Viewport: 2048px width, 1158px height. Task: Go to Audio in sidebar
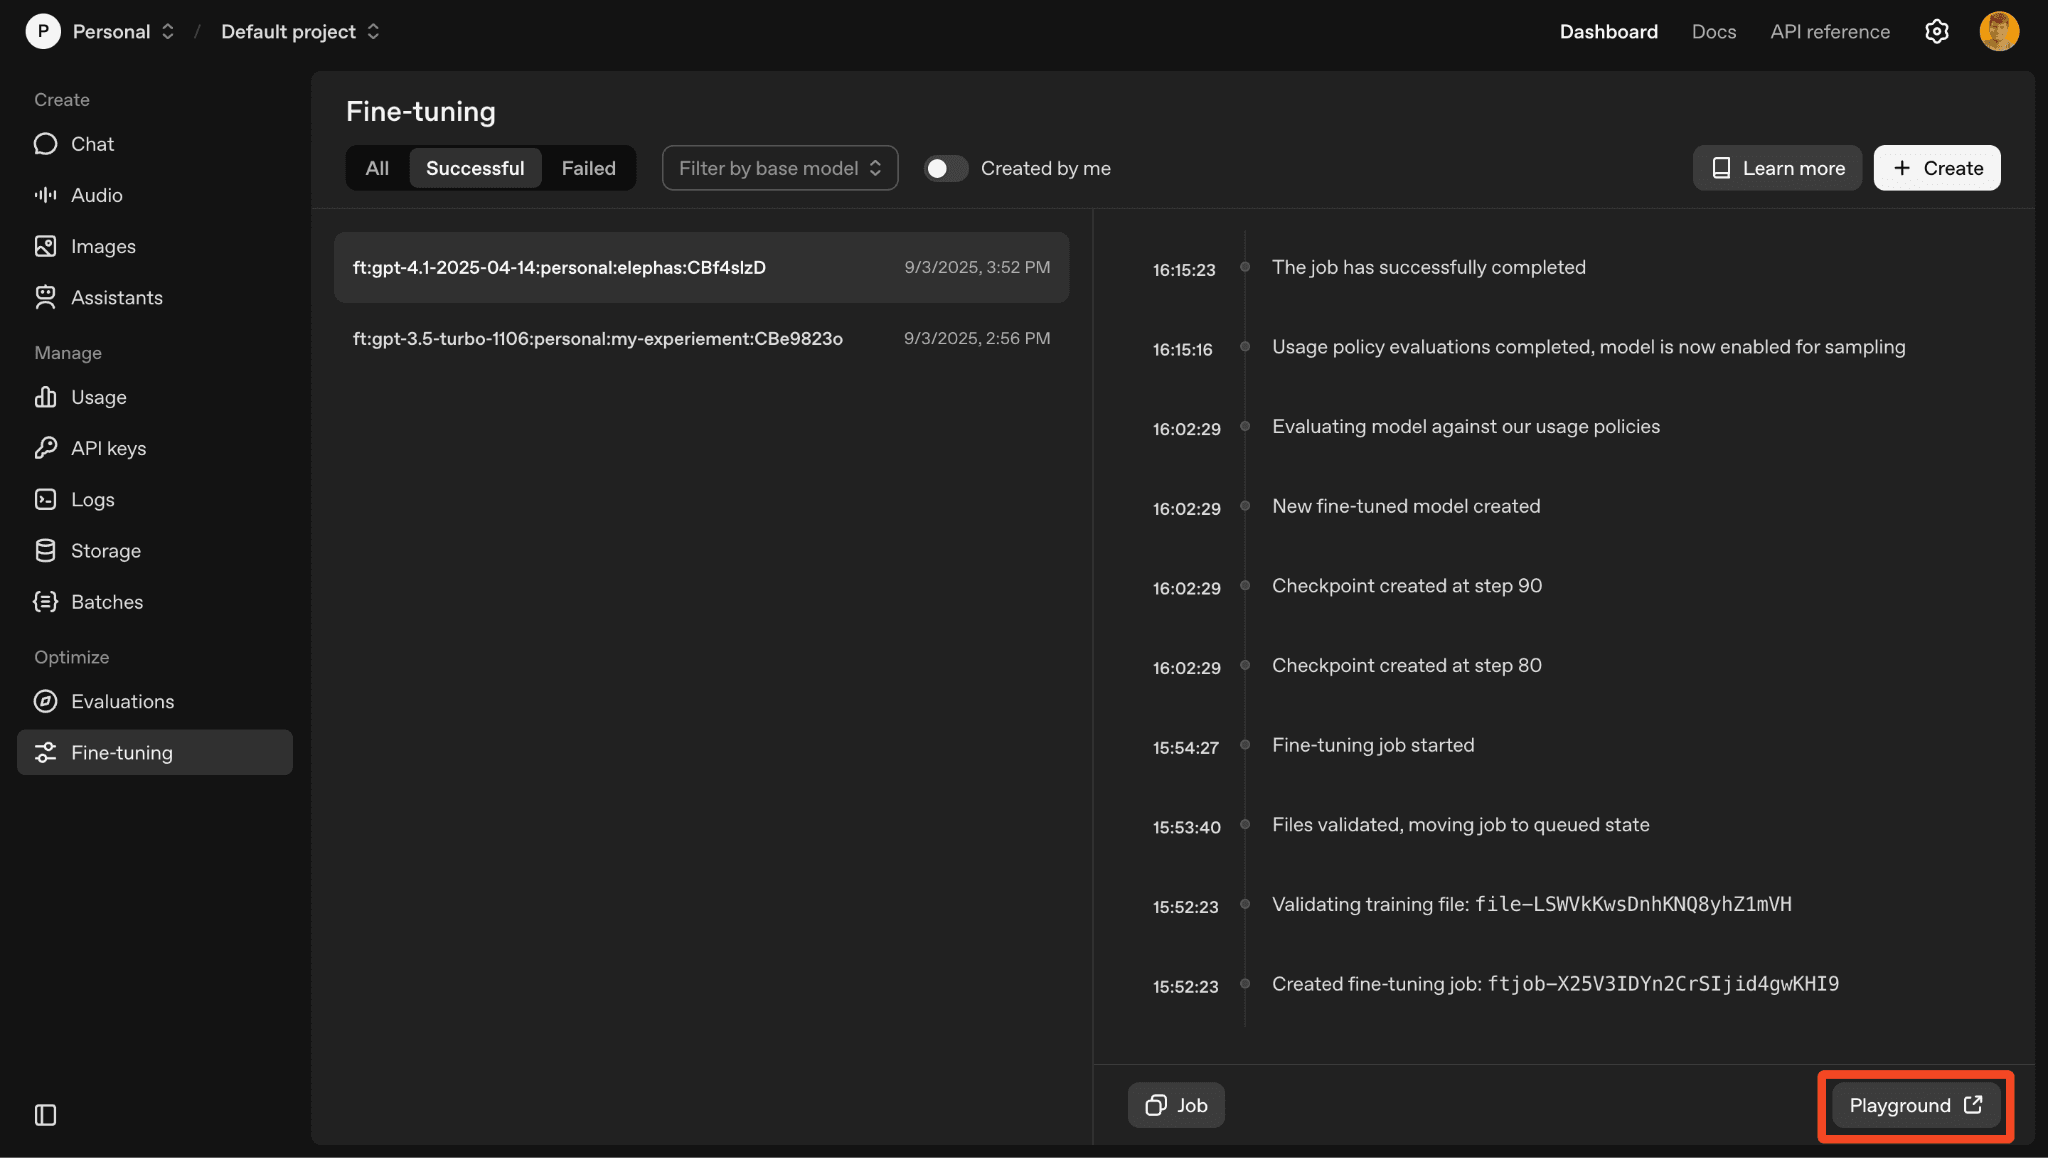(96, 195)
